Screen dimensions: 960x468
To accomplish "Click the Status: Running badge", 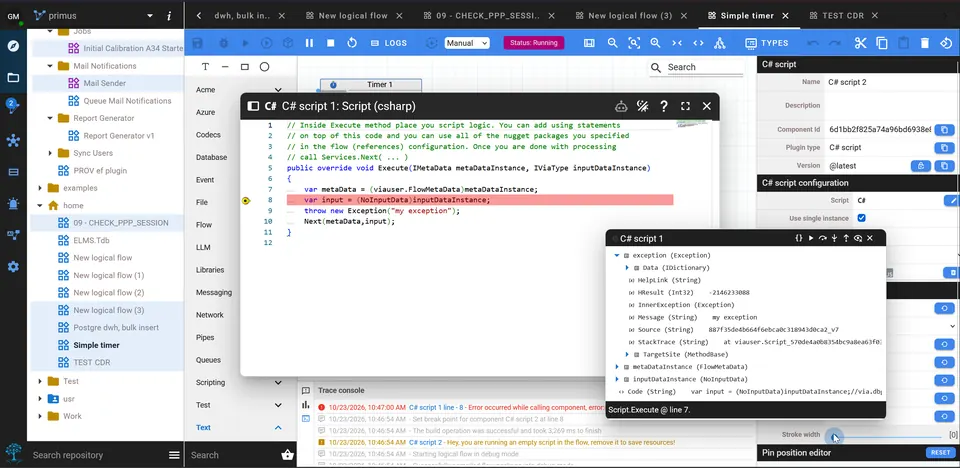I will [533, 43].
